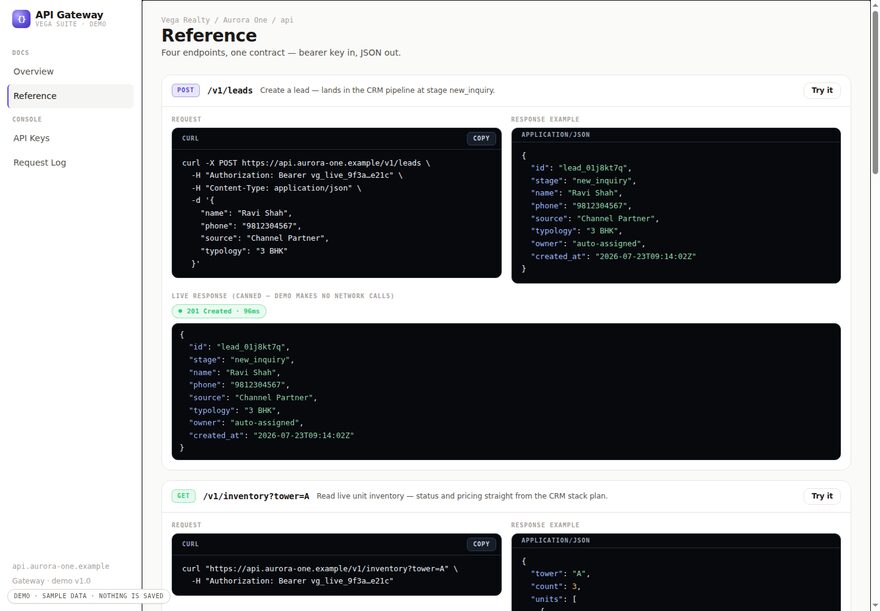Click the 'Four endpoints, one contract' subtitle
This screenshot has height=611, width=880.
(x=281, y=53)
